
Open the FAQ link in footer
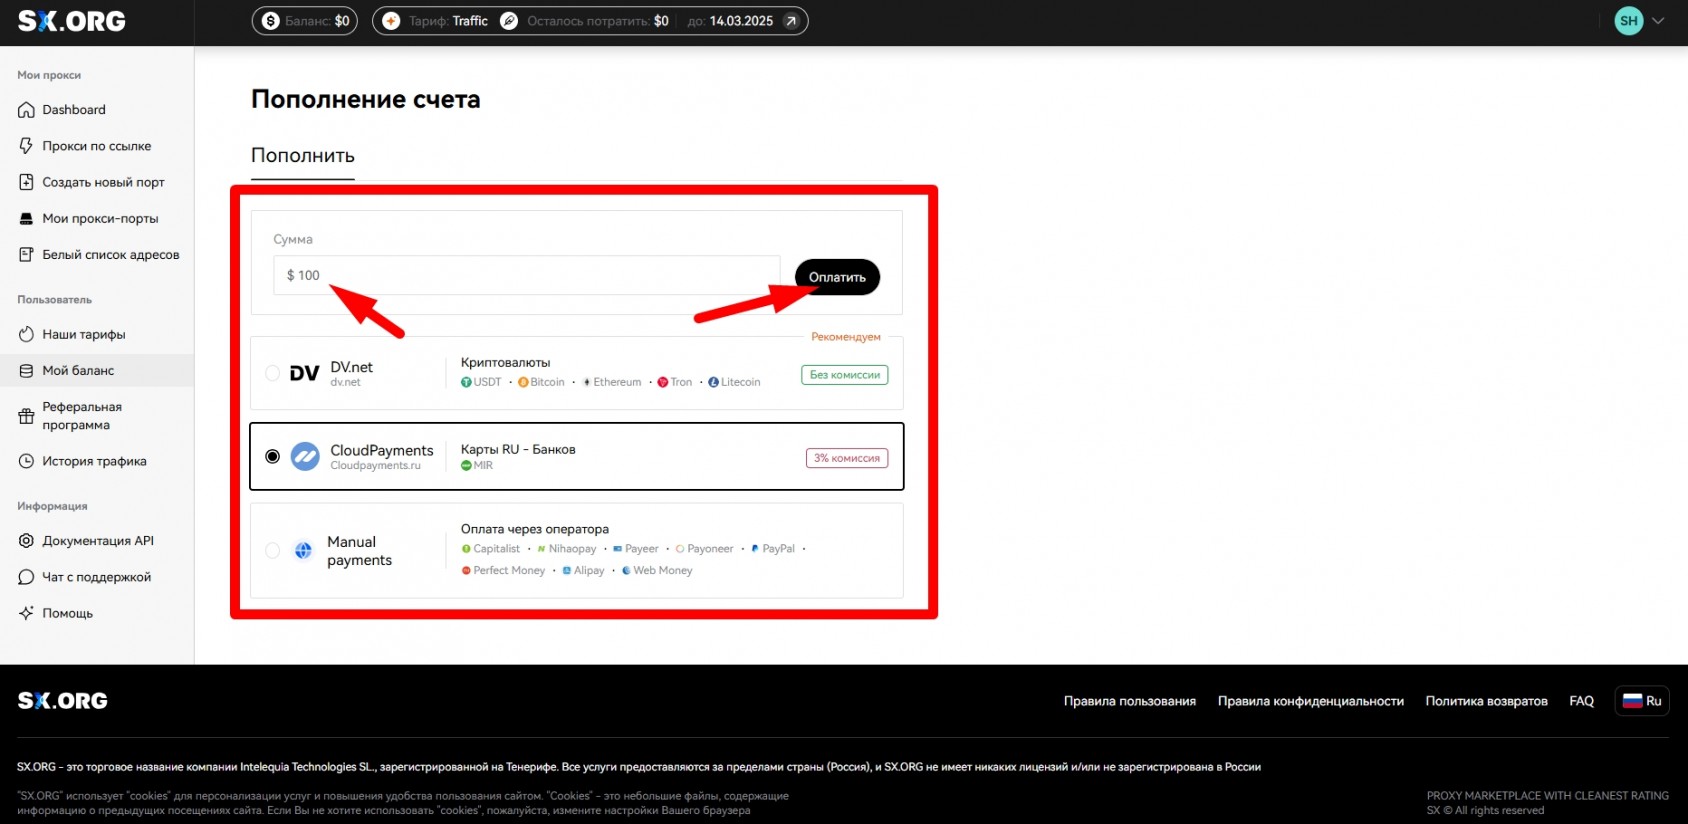(1582, 701)
